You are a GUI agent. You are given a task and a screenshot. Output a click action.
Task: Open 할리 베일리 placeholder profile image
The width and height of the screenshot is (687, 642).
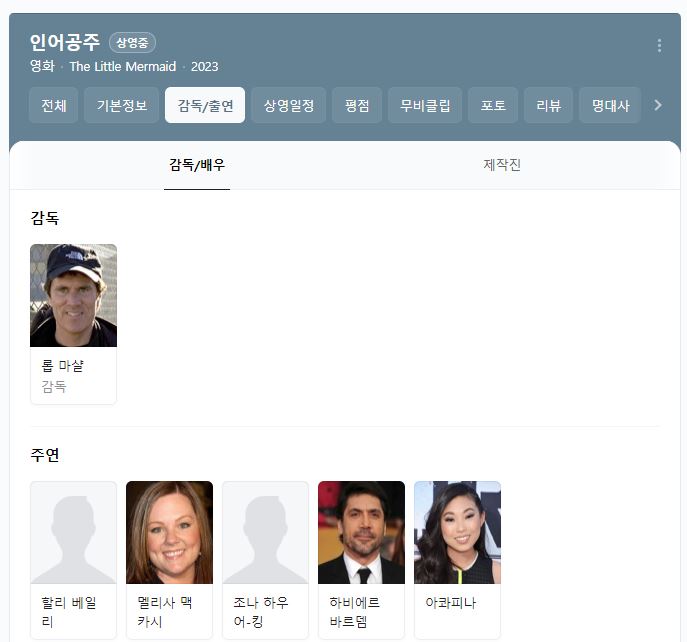[x=74, y=532]
